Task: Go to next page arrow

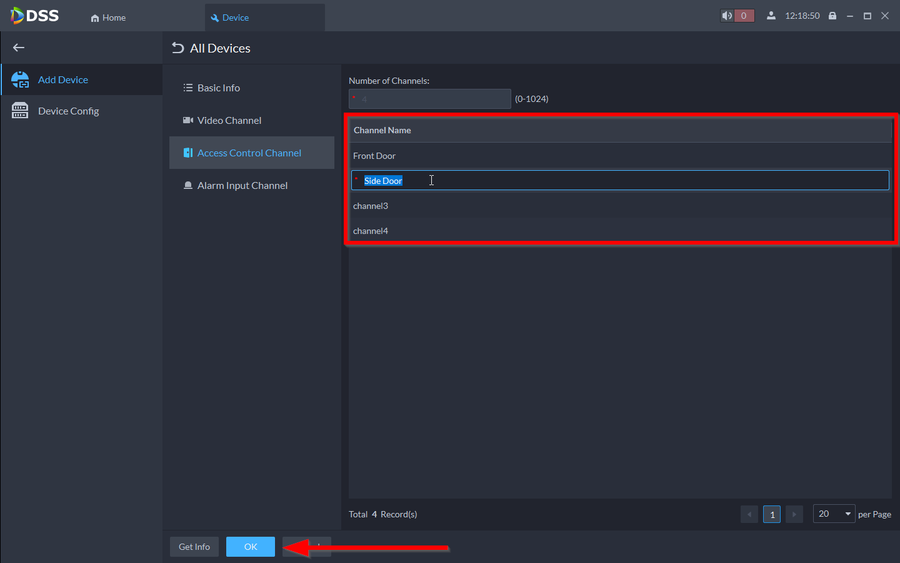Action: tap(794, 514)
